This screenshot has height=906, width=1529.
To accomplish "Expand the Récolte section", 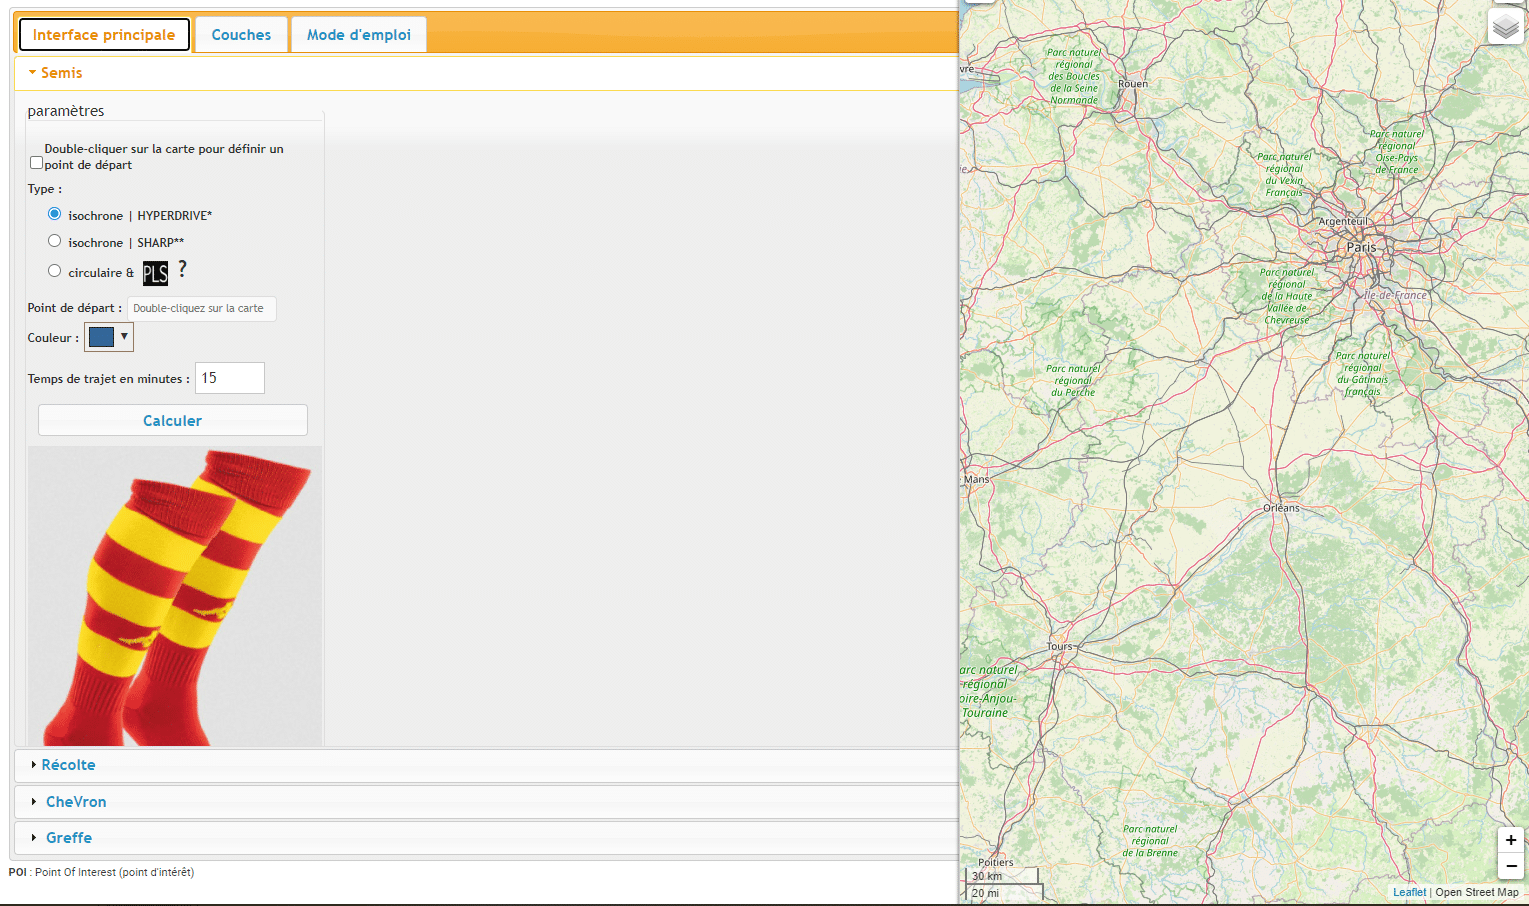I will pos(68,765).
